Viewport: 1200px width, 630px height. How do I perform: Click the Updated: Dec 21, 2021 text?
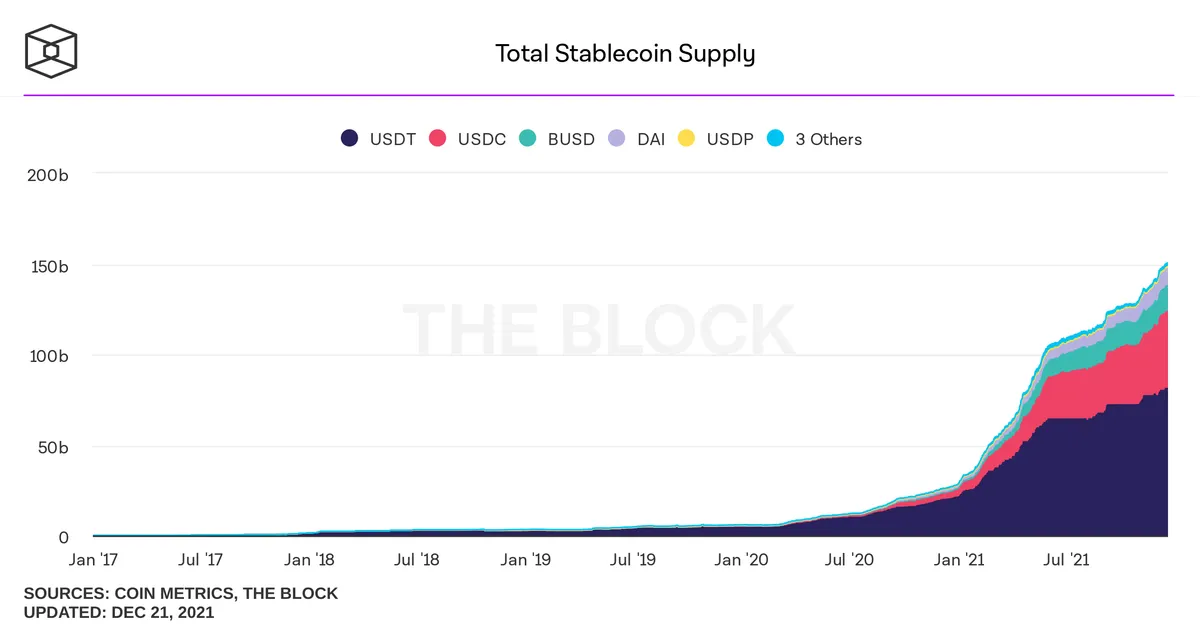click(119, 612)
